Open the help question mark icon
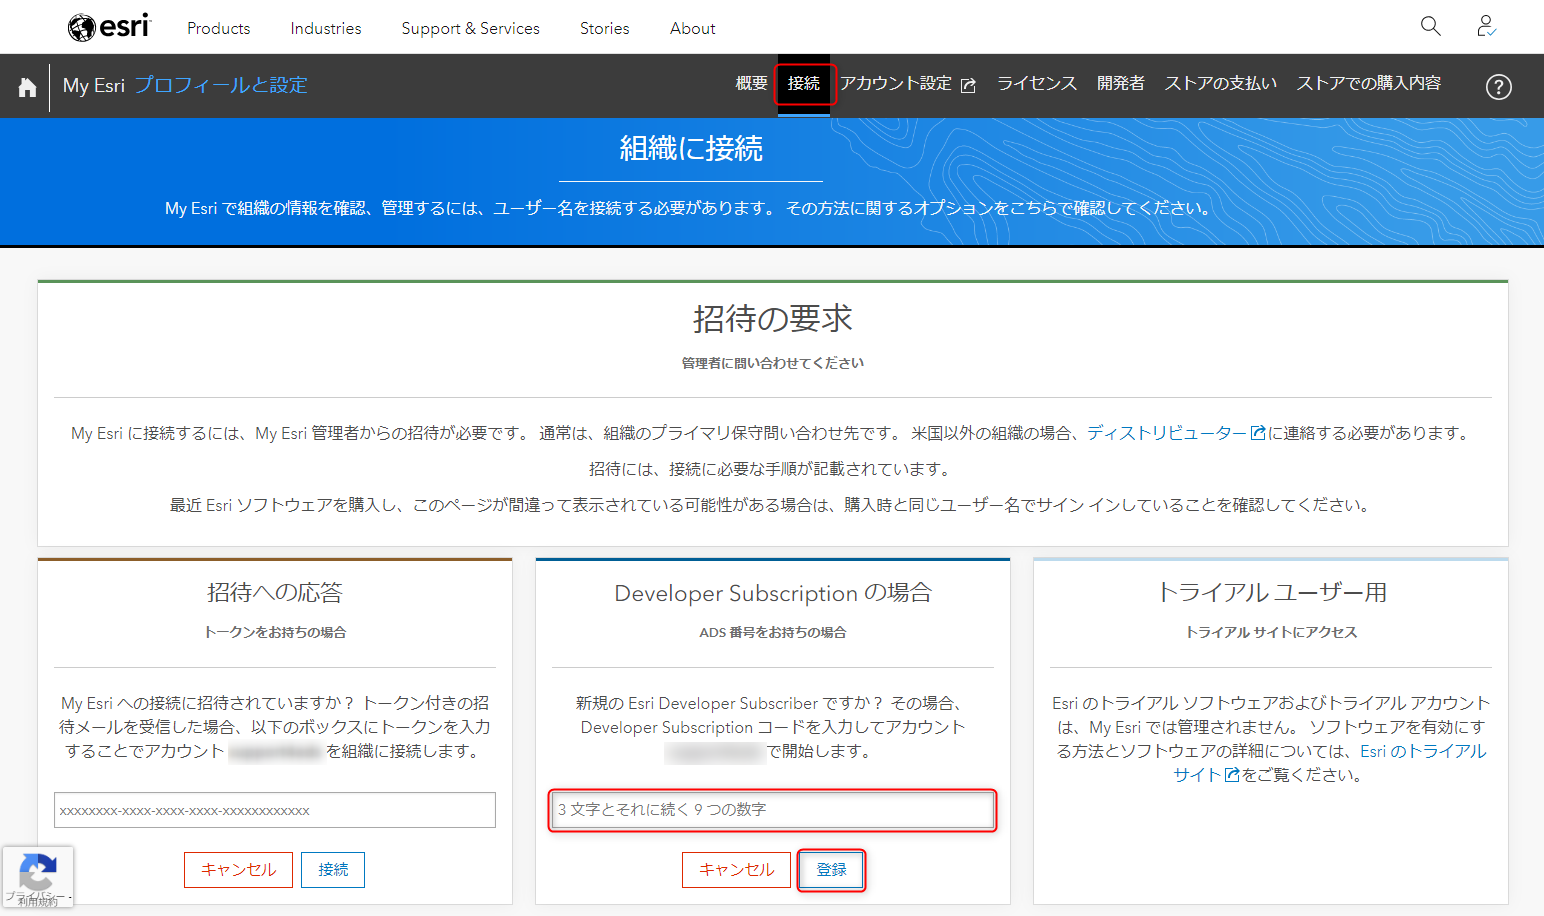 click(x=1498, y=87)
